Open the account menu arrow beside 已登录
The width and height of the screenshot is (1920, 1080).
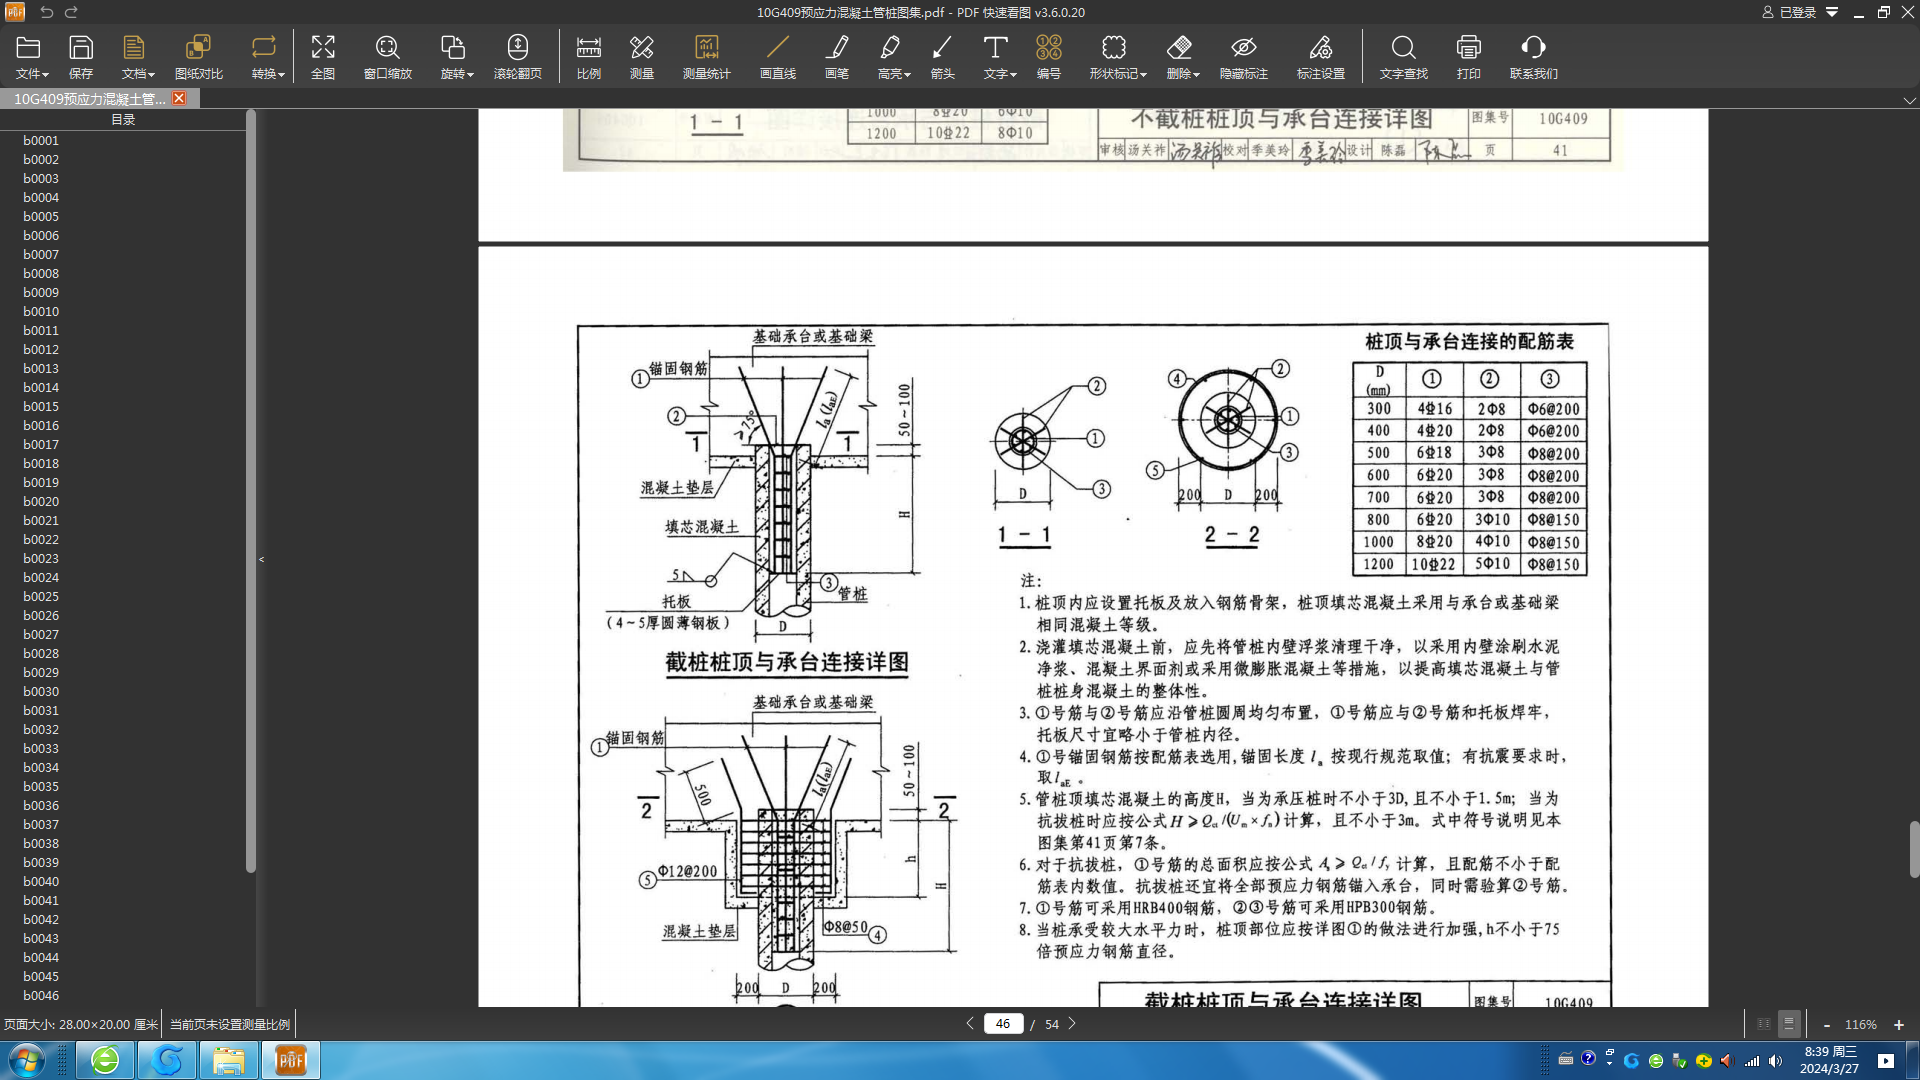tap(1832, 12)
